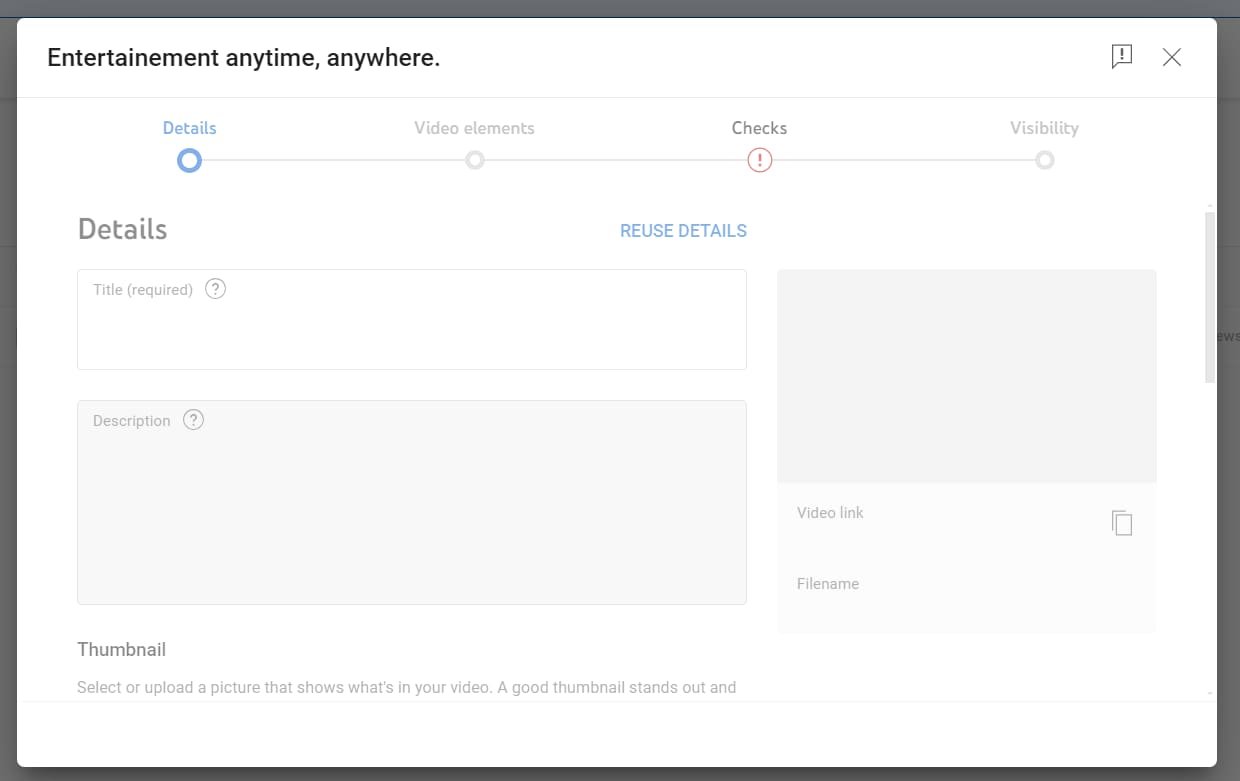The width and height of the screenshot is (1240, 781).
Task: Click the dialog's vertical scrollbar thumb
Action: point(1210,296)
